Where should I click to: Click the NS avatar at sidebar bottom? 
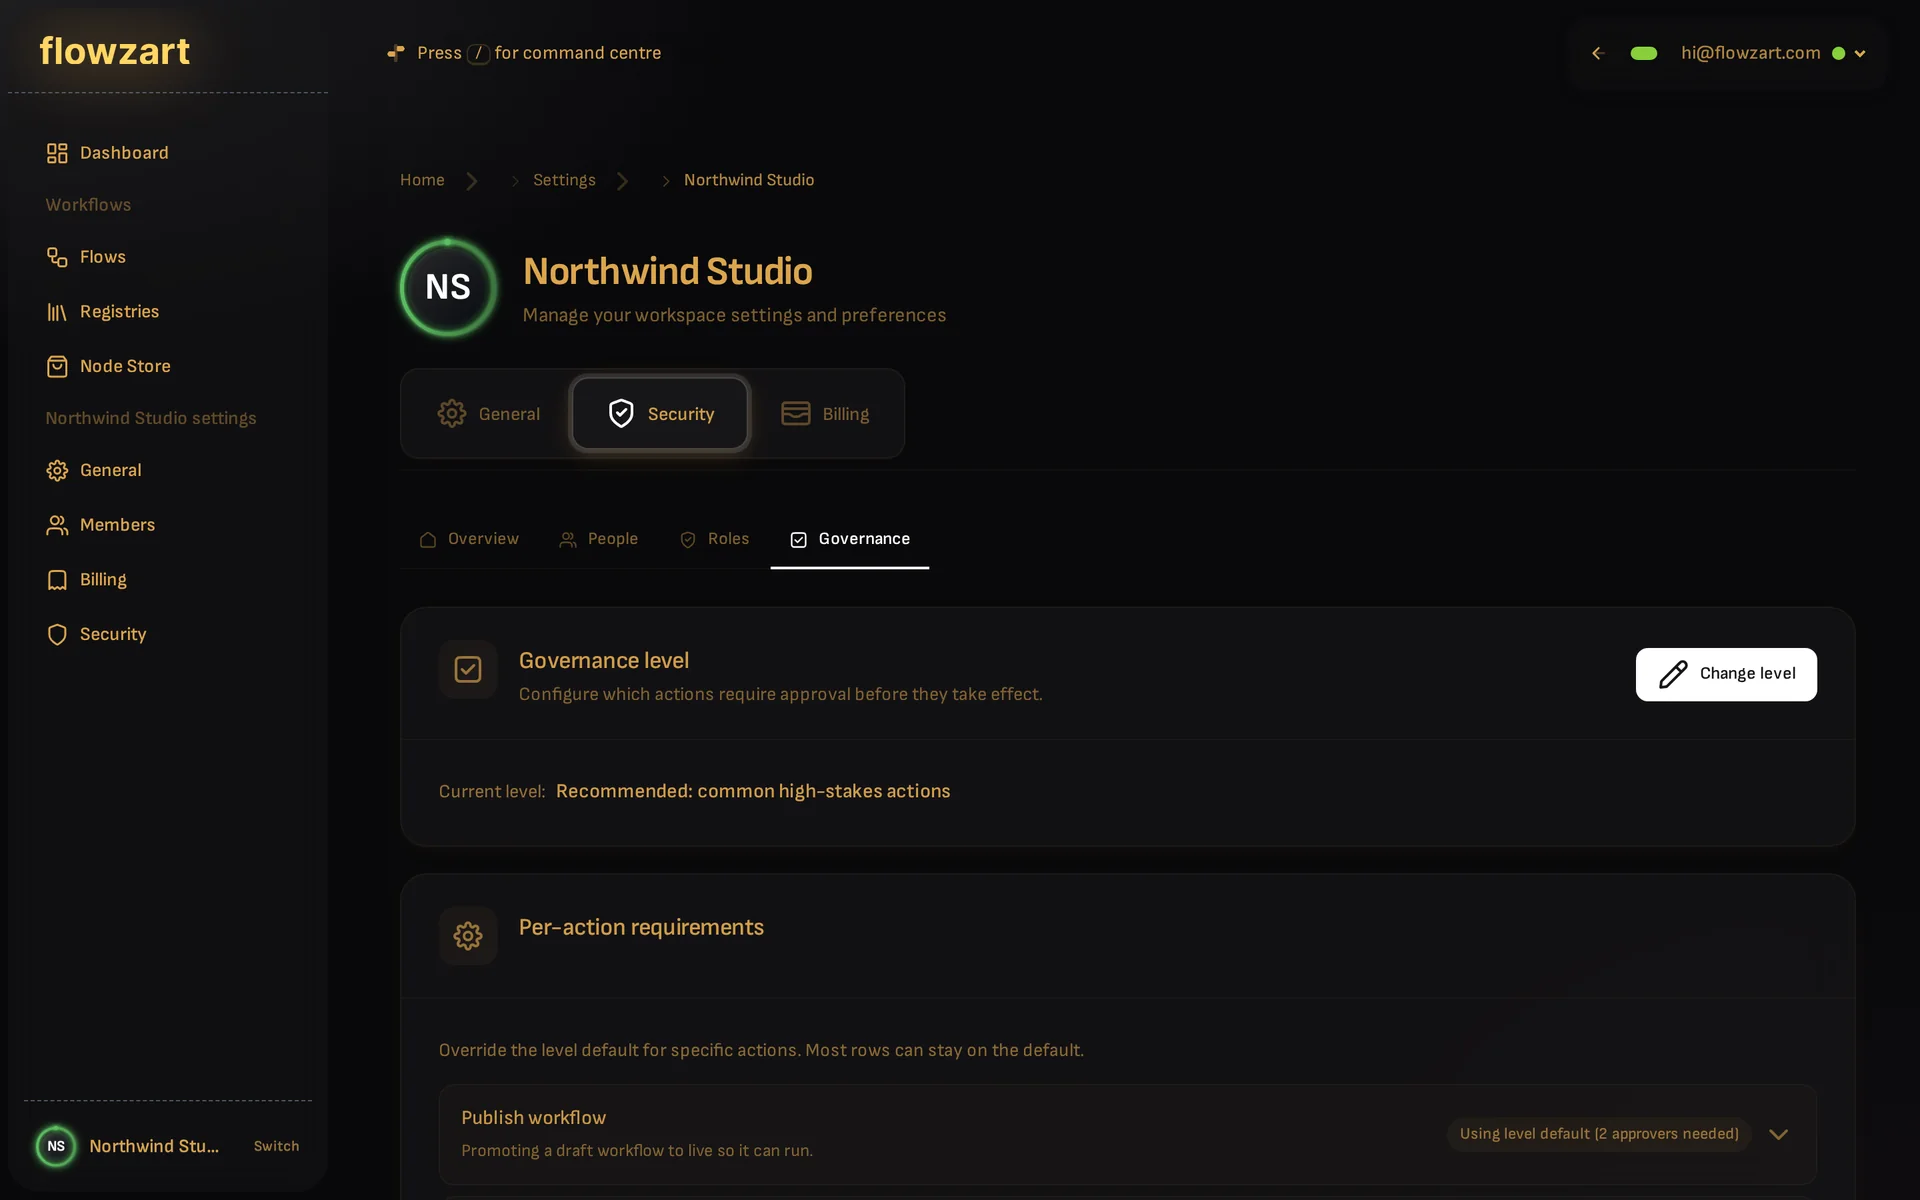pyautogui.click(x=56, y=1146)
